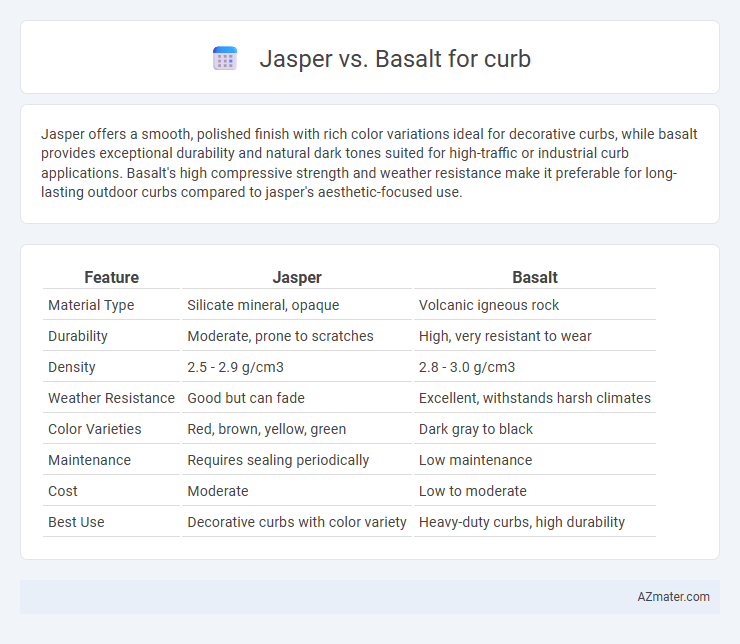Click the 'Material Type' row label

click(x=91, y=305)
